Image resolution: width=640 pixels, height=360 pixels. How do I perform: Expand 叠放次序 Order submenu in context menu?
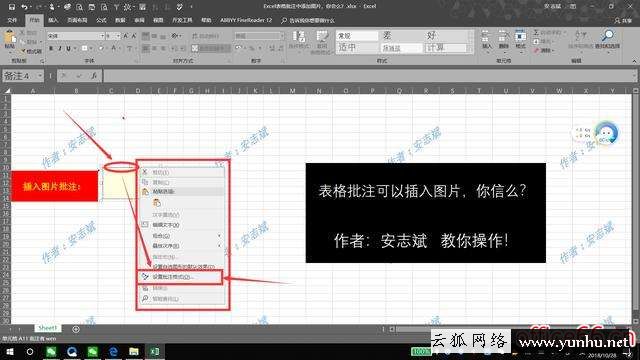[x=182, y=246]
